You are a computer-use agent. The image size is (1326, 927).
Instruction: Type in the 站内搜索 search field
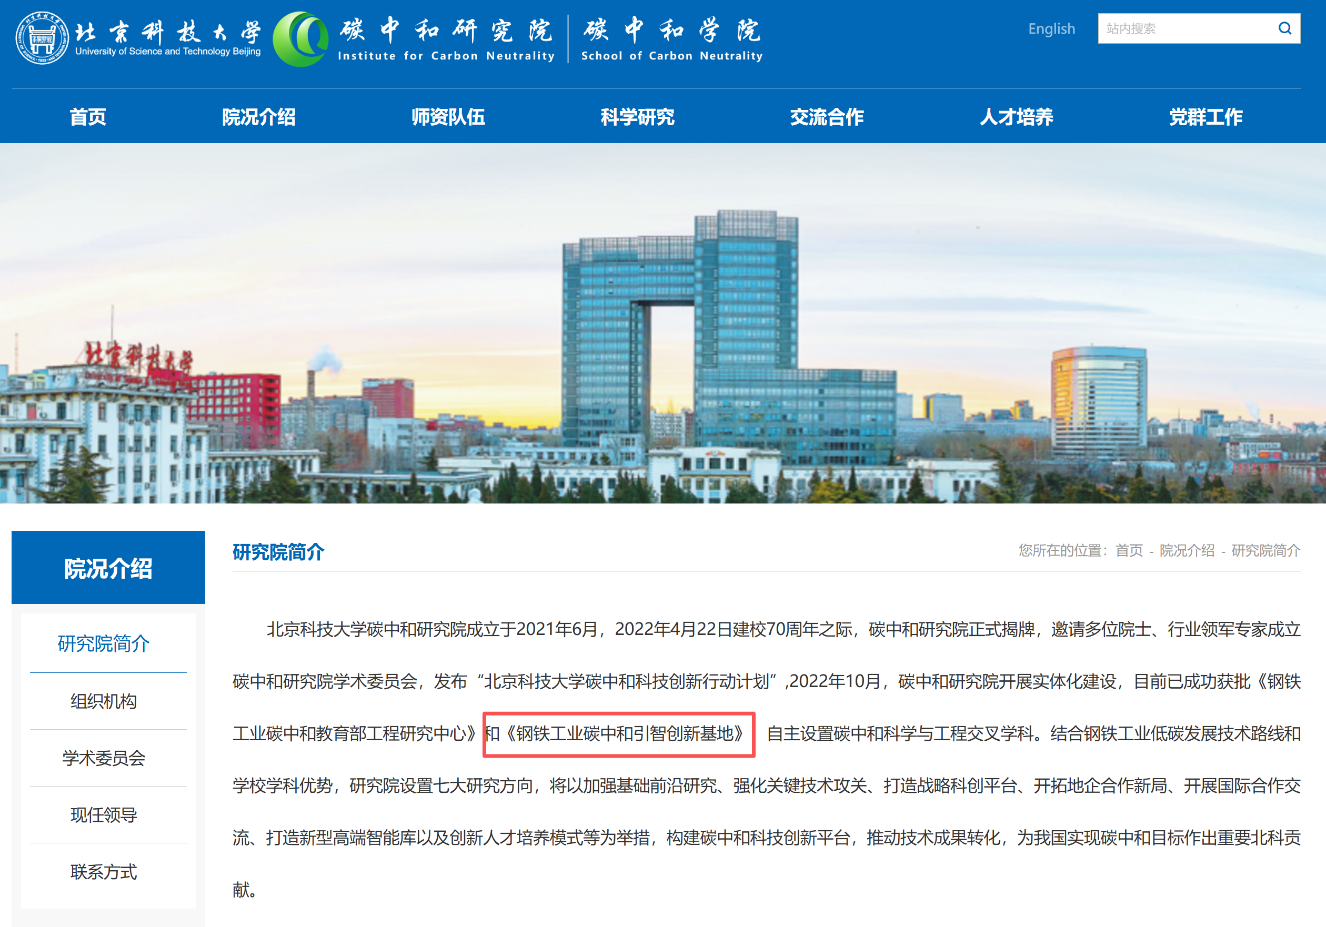[x=1185, y=29]
